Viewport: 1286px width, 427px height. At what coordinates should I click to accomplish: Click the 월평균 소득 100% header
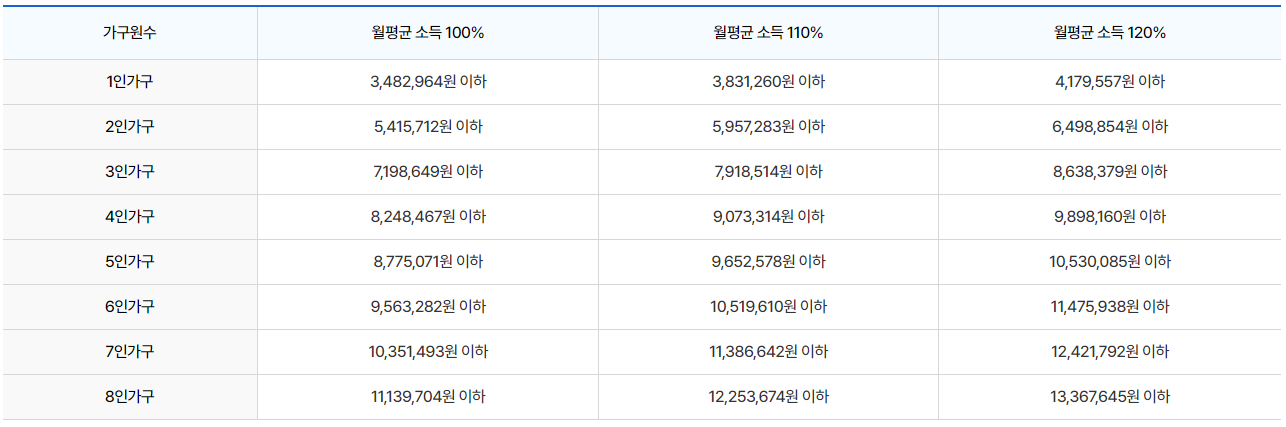coord(428,32)
